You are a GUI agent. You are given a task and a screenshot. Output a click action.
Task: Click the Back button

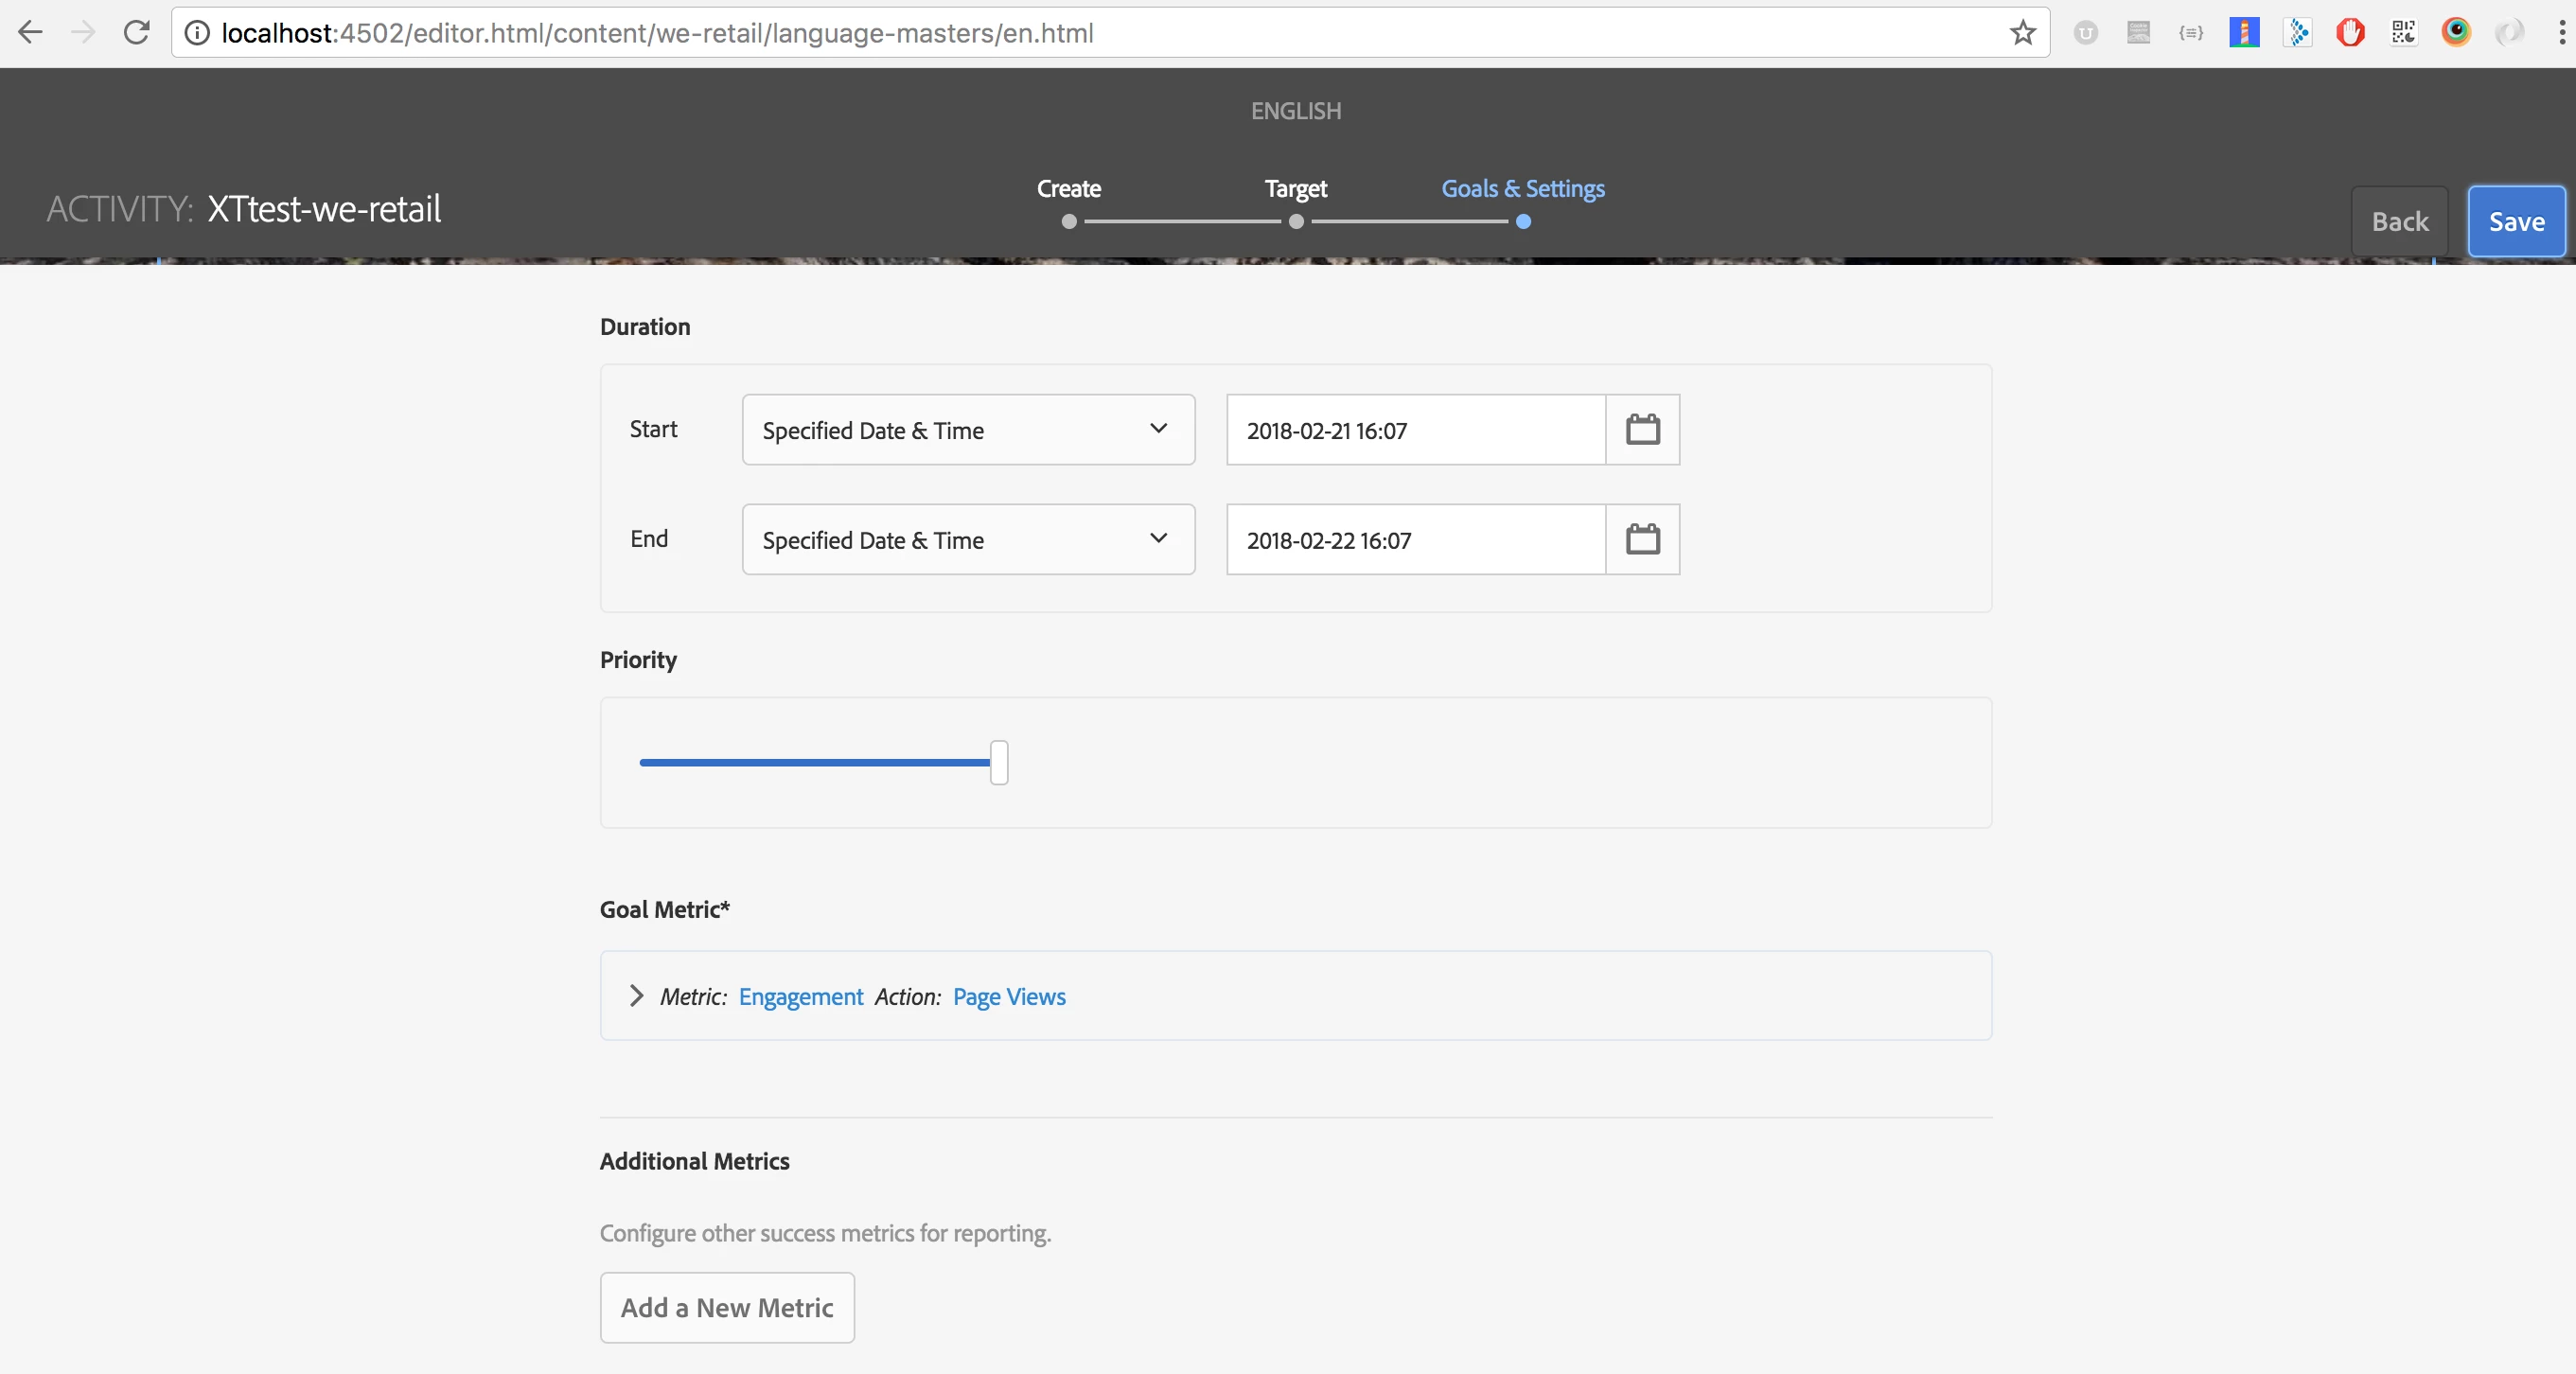[x=2399, y=222]
